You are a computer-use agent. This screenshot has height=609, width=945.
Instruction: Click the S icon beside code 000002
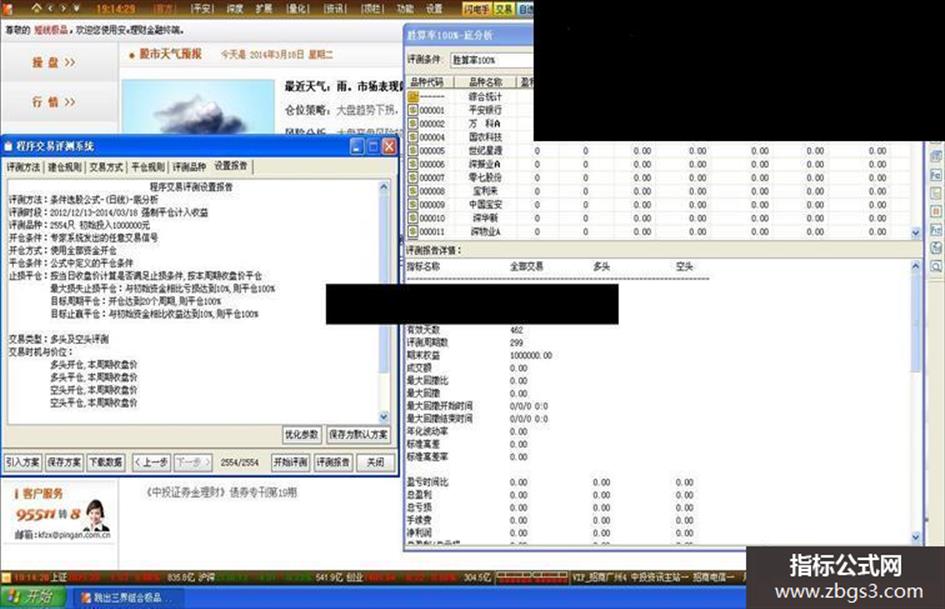coord(413,123)
